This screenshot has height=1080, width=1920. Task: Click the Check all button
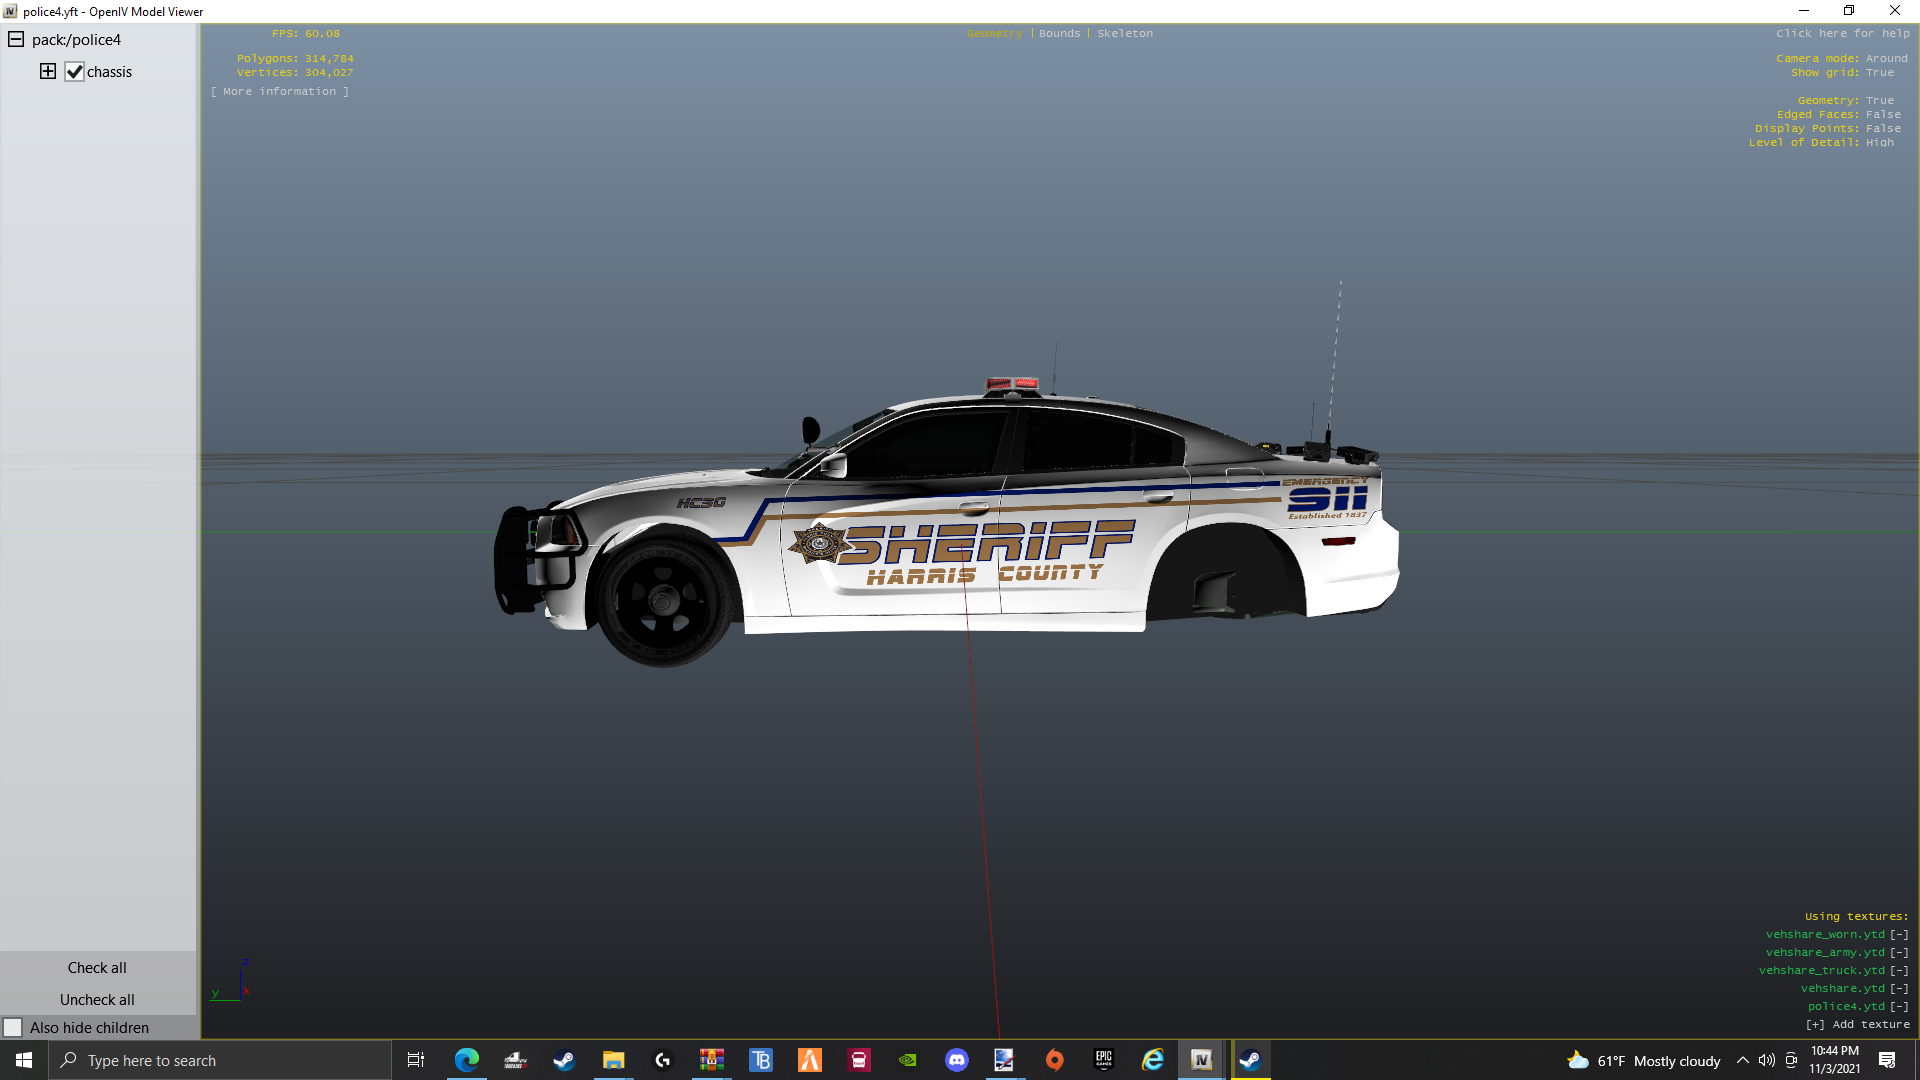pos(97,967)
